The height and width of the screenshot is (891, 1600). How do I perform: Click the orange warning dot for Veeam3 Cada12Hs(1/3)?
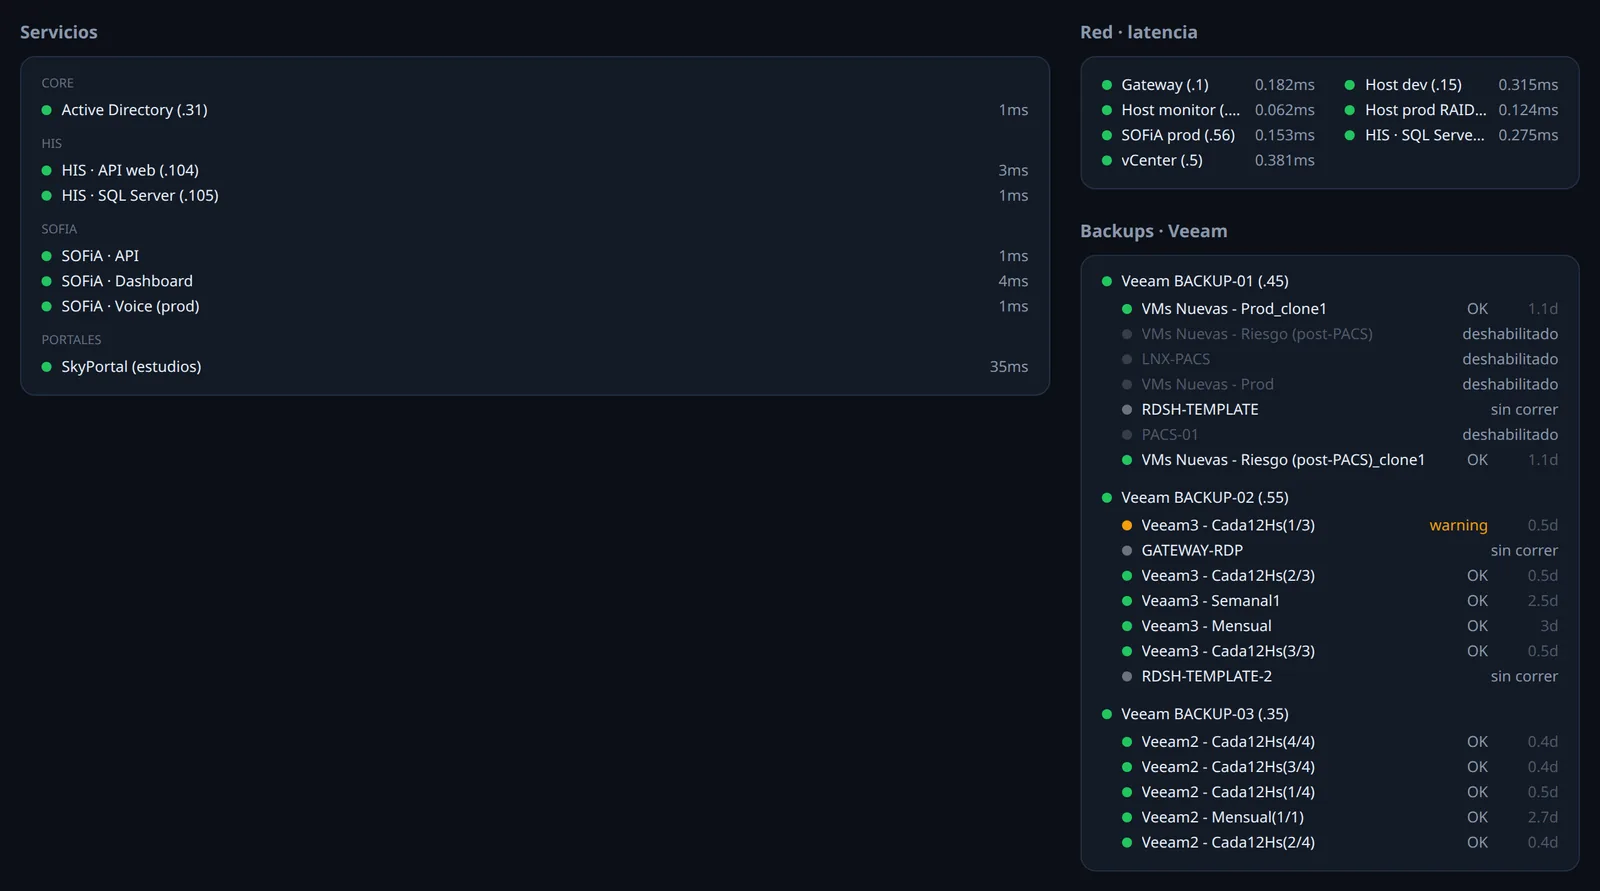click(1127, 525)
